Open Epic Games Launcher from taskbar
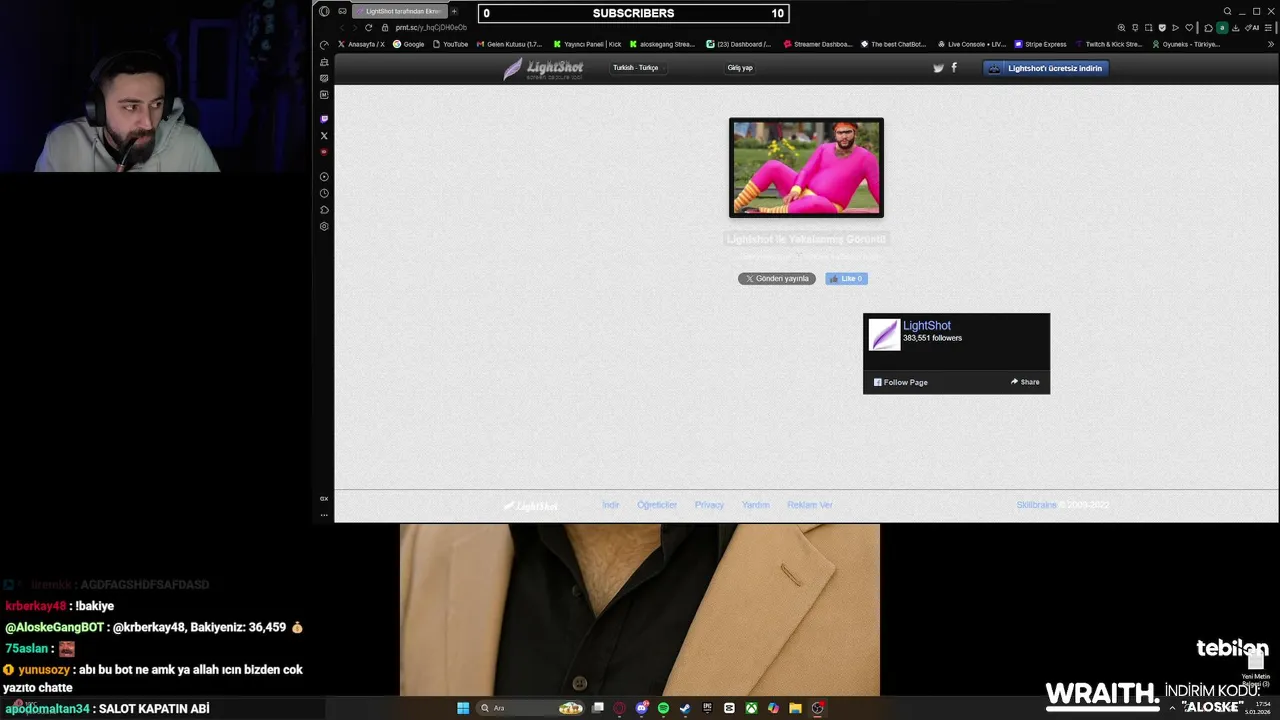The width and height of the screenshot is (1280, 720). tap(707, 708)
